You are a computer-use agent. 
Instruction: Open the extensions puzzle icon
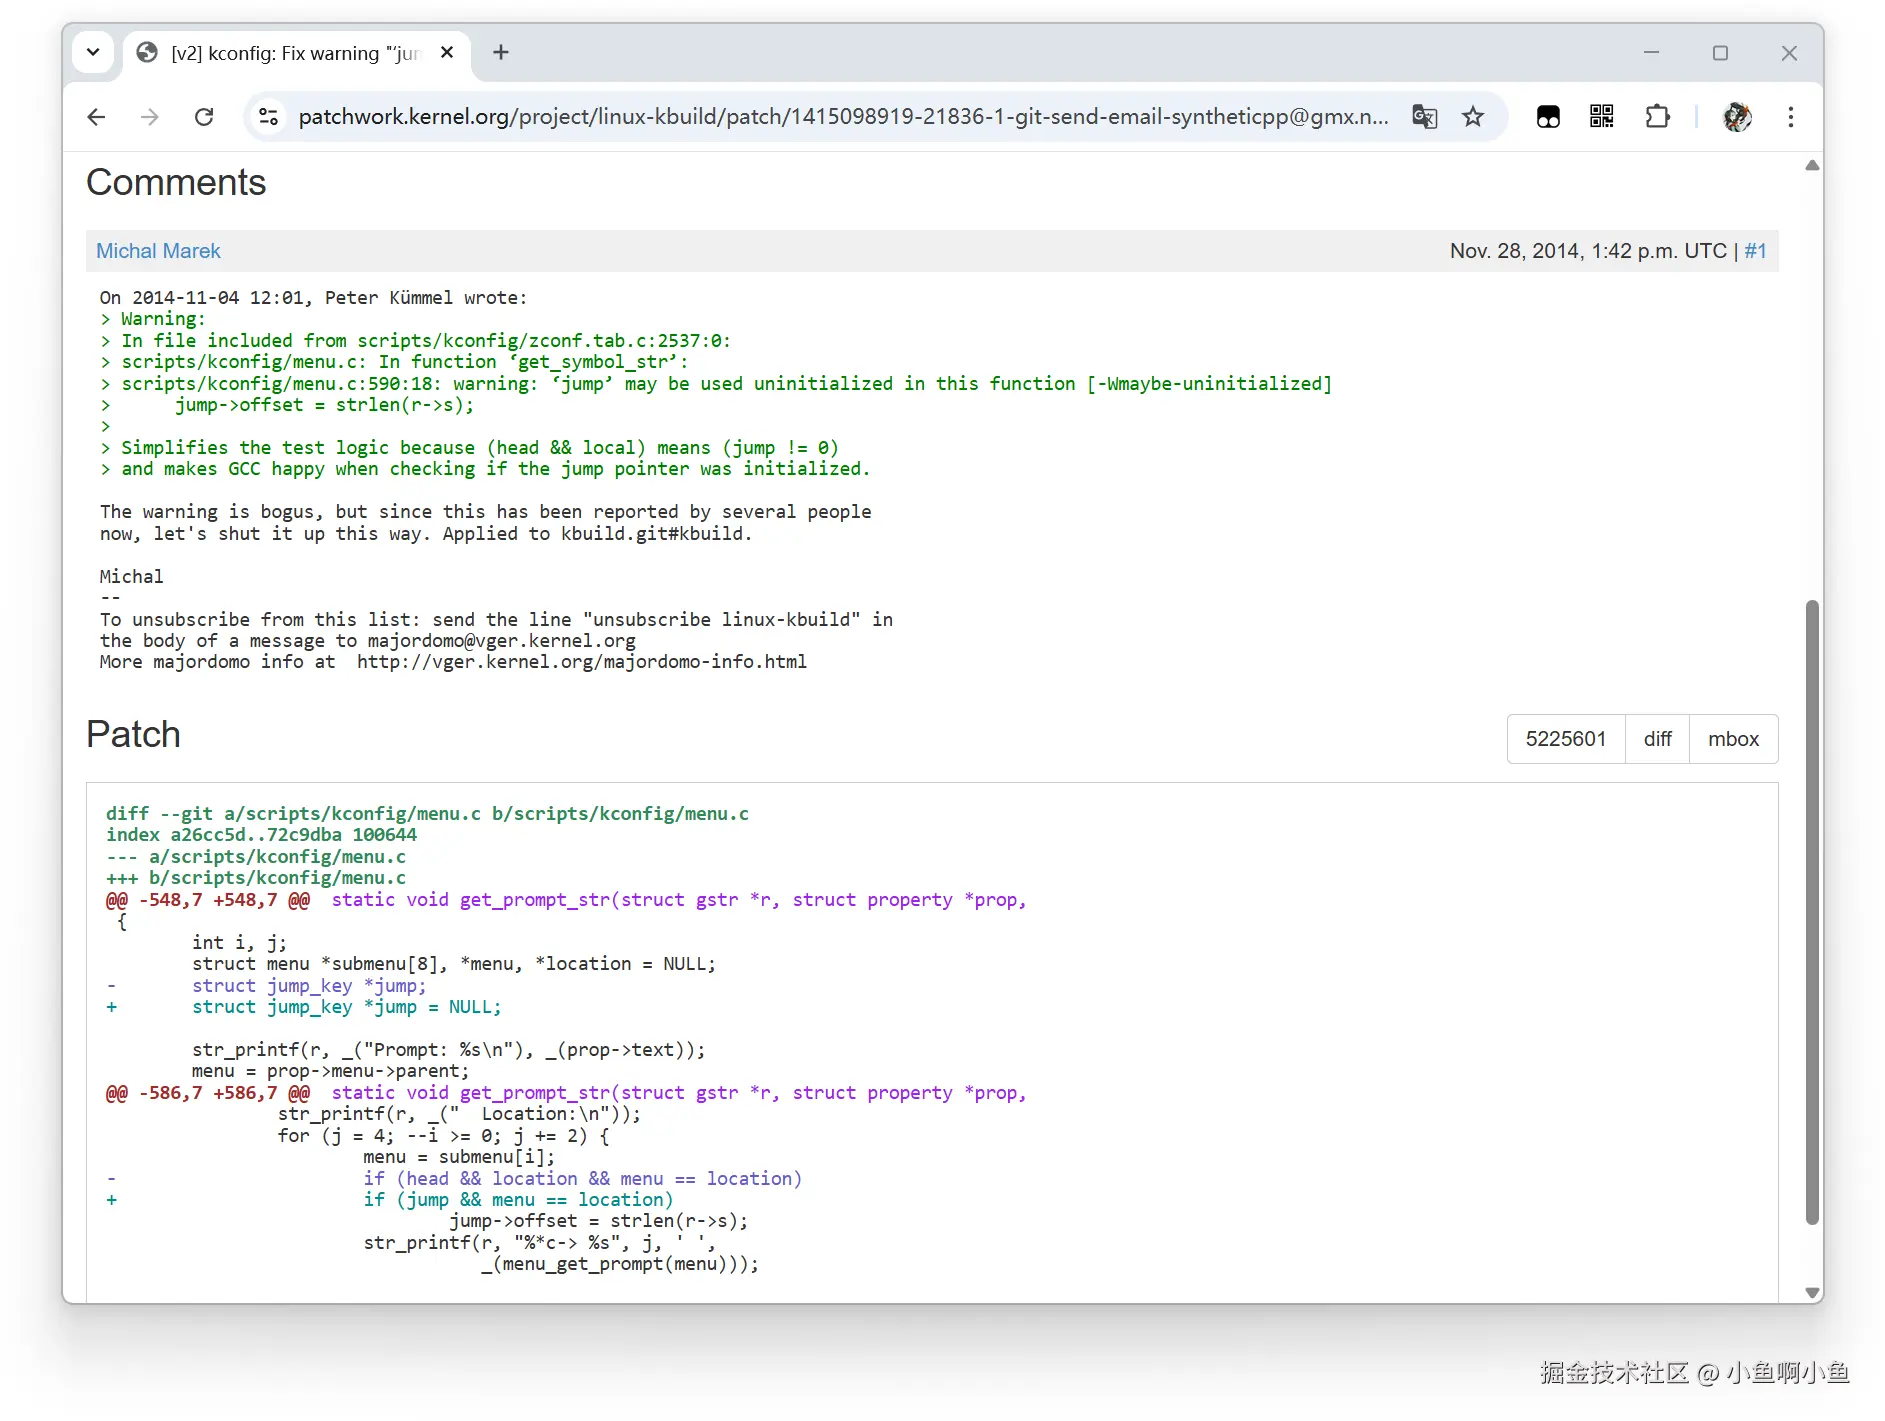[x=1657, y=117]
